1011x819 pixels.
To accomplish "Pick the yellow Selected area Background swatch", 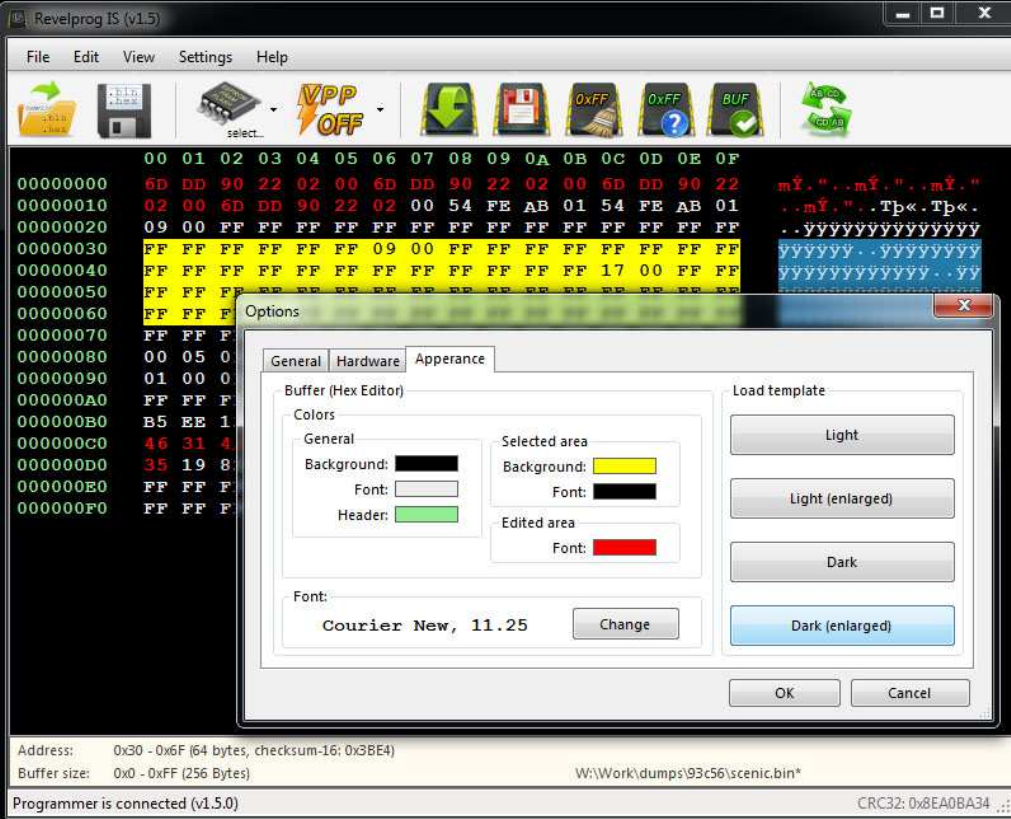I will pos(624,466).
